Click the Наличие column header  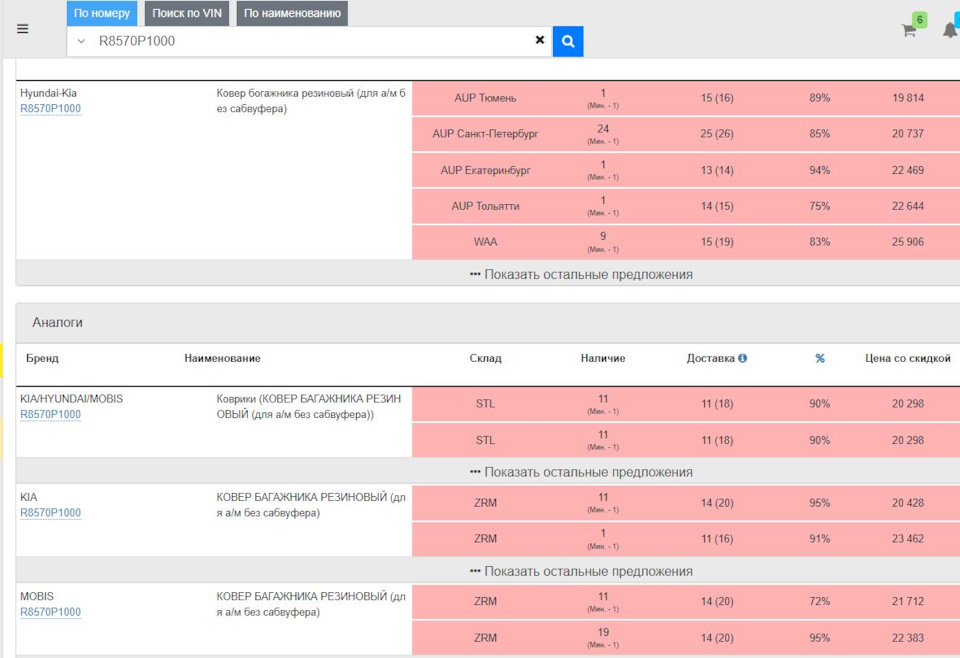point(603,358)
